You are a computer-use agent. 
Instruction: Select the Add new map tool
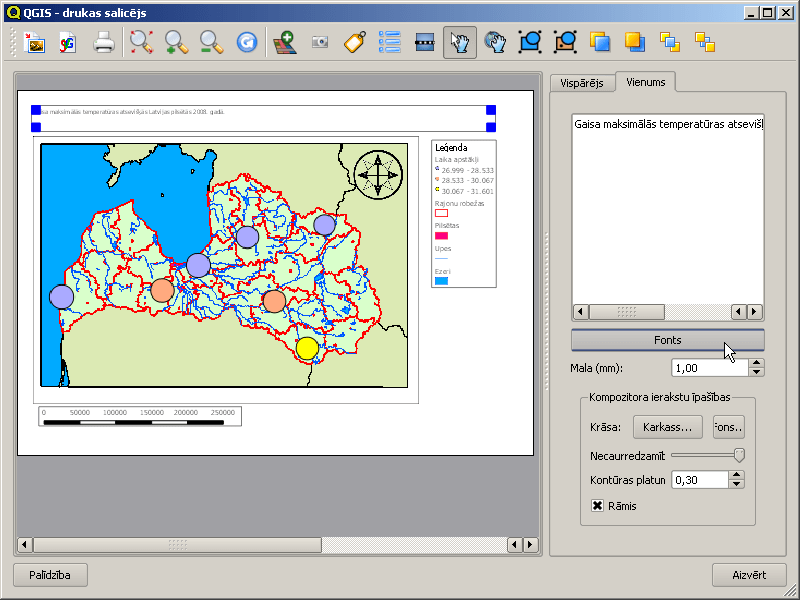tap(285, 42)
